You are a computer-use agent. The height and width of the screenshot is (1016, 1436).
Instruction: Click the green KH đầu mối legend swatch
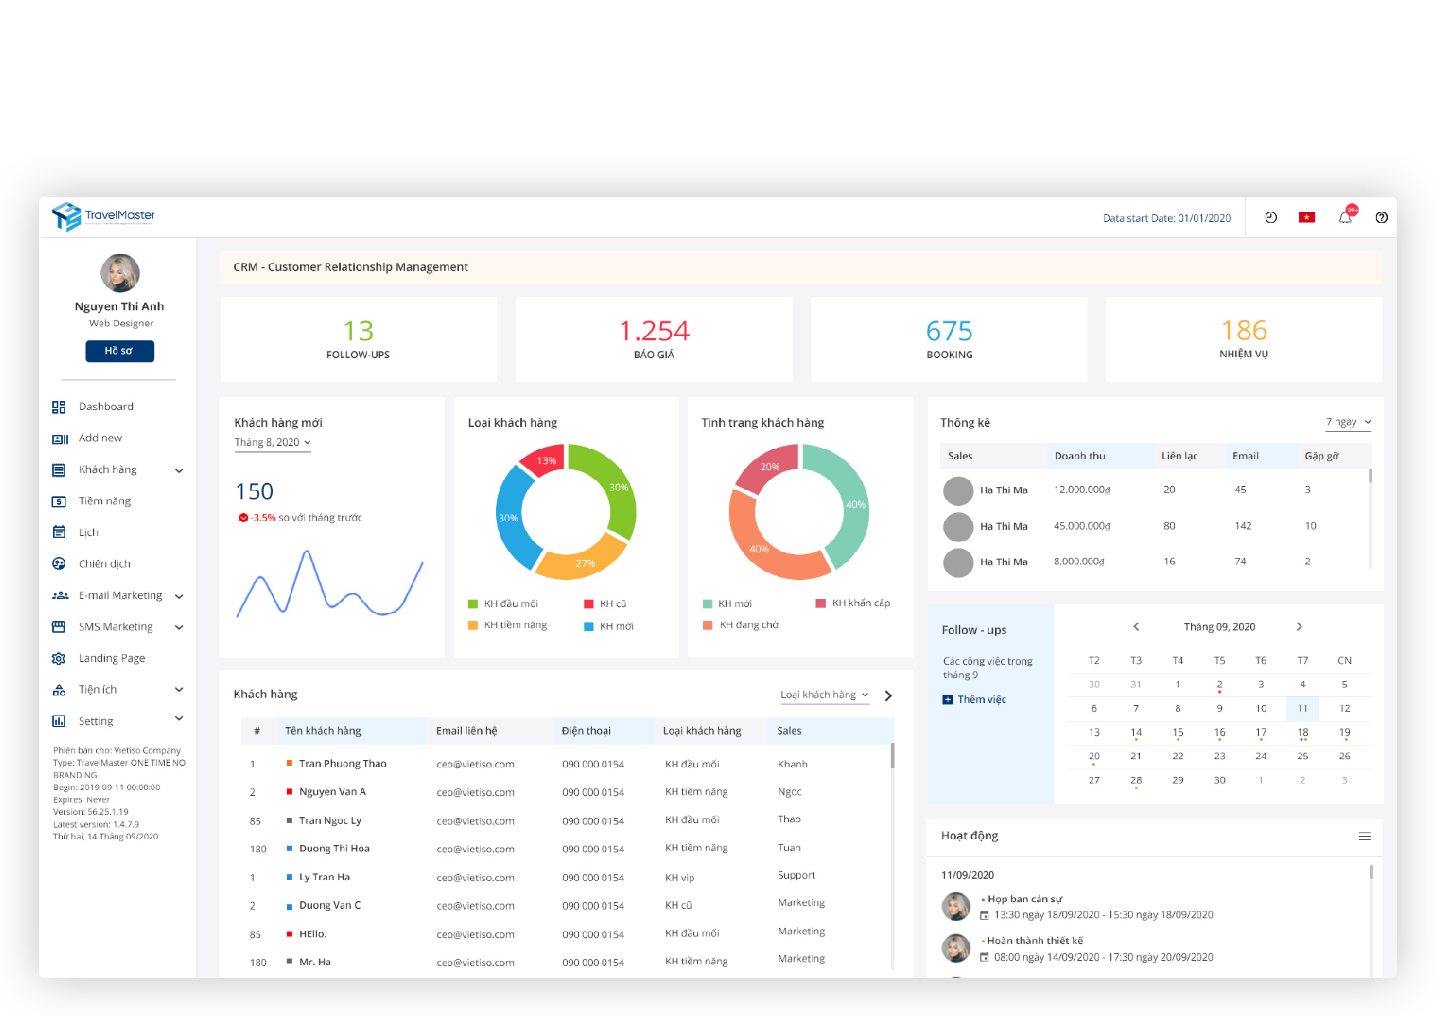[x=473, y=604]
